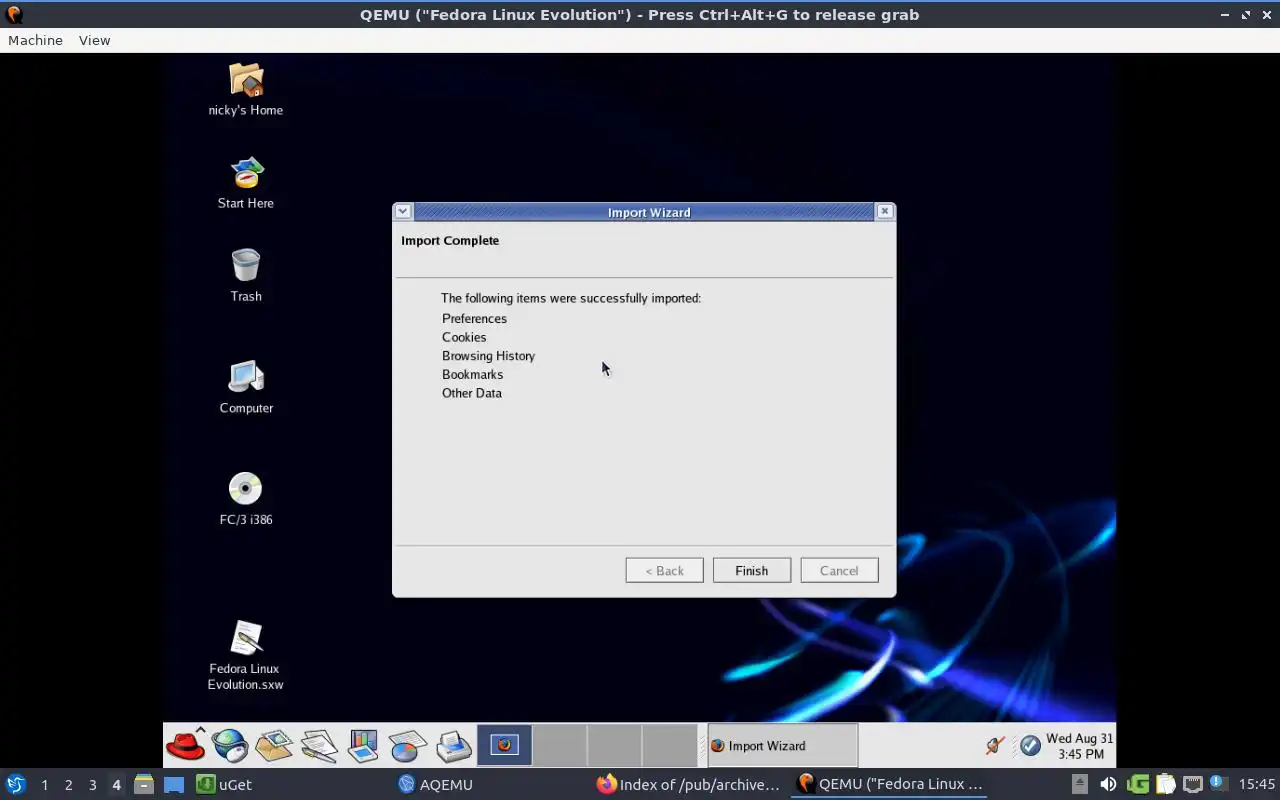Click the host 15:45 clock

(1257, 785)
